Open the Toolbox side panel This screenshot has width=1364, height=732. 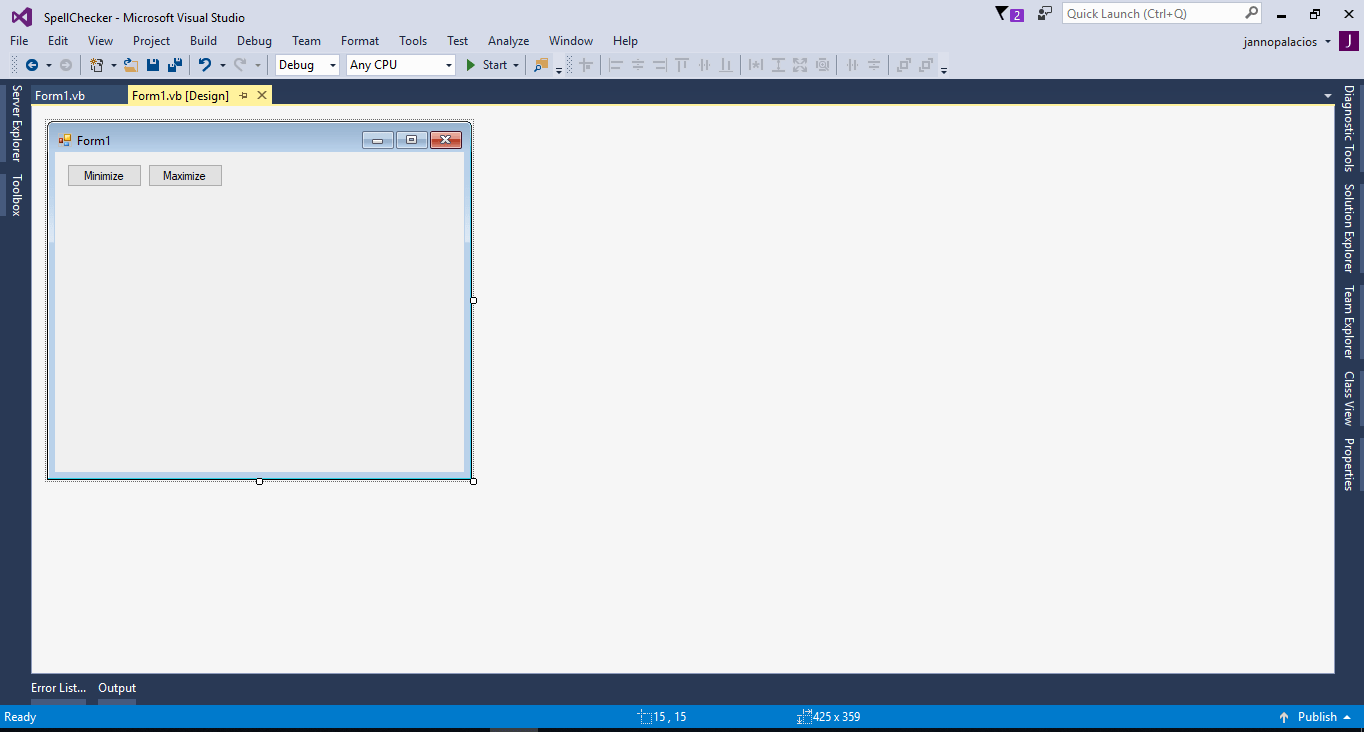click(x=16, y=195)
